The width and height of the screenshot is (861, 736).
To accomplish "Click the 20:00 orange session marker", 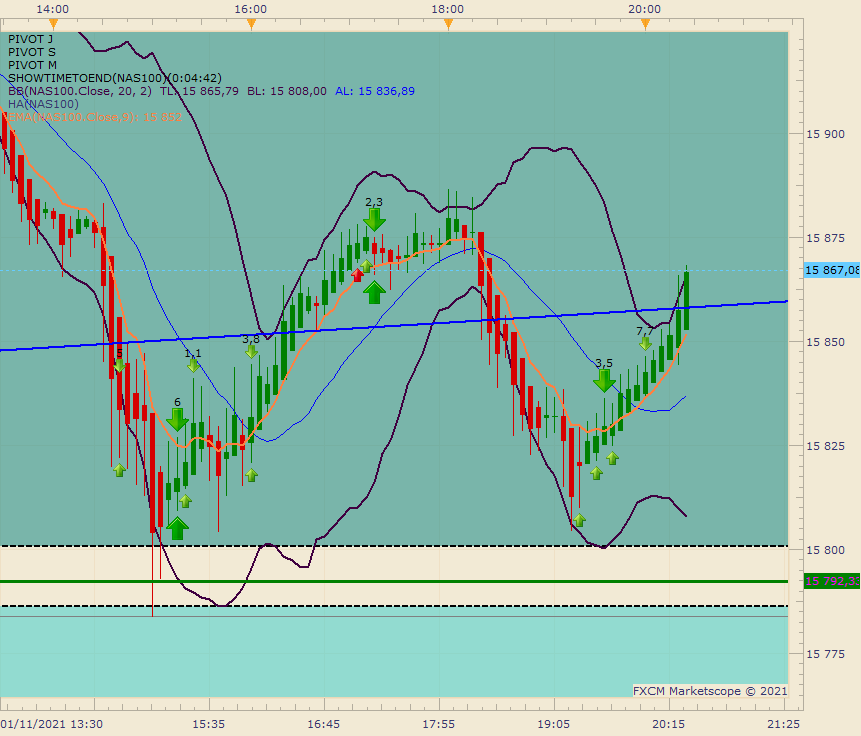I will click(646, 24).
